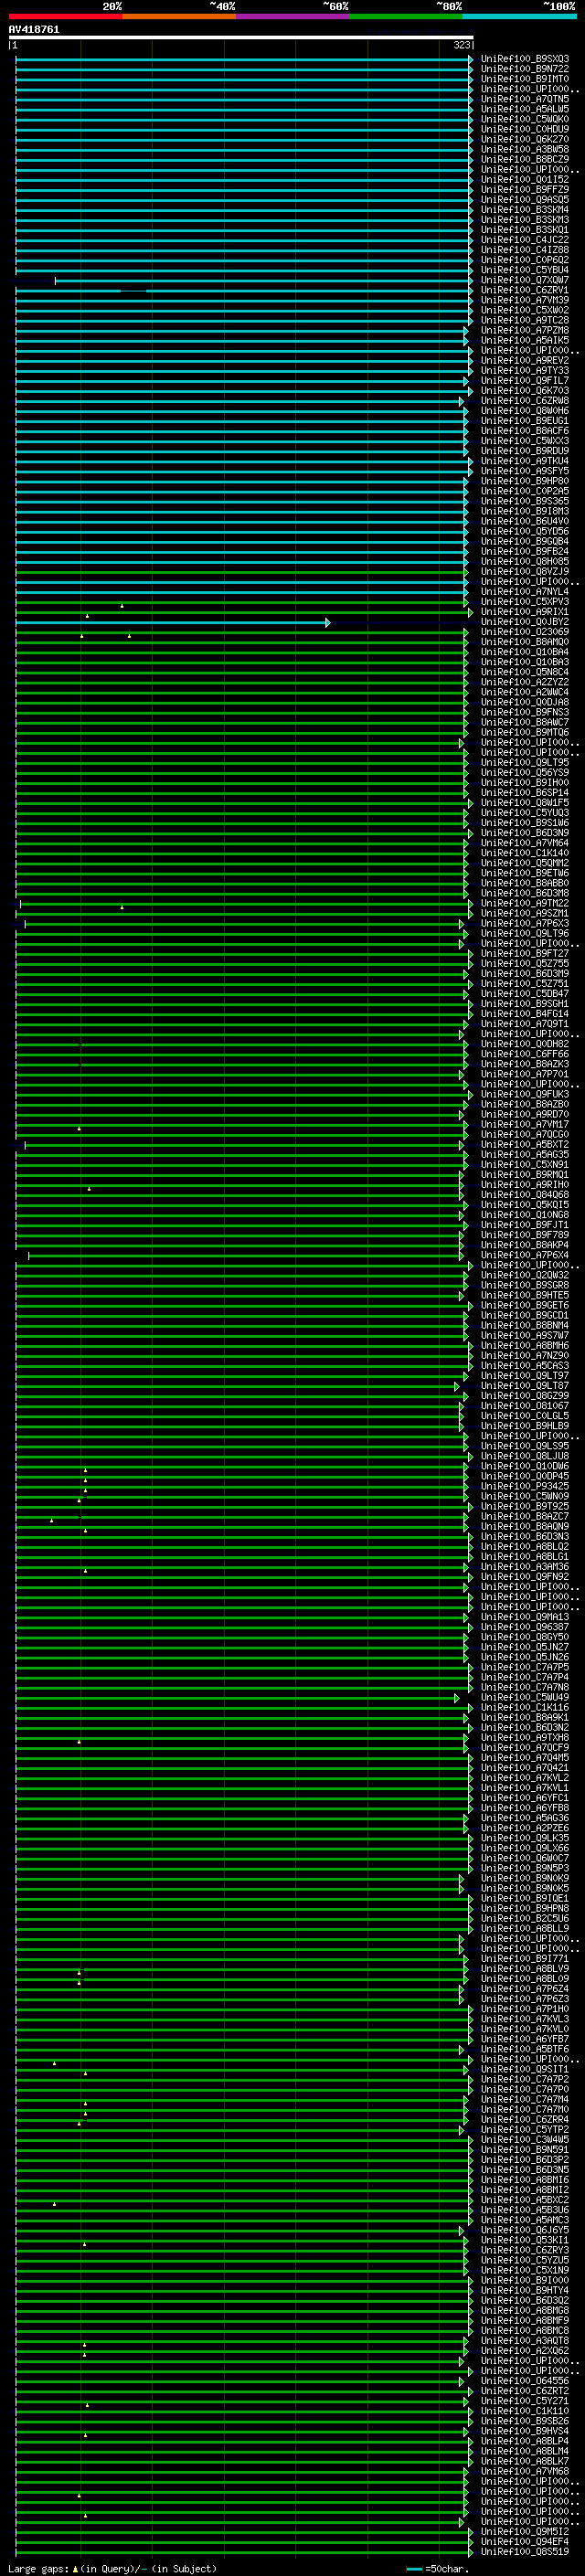
Task: Click the cyan ~100% identity legend segment
Action: pos(519,16)
